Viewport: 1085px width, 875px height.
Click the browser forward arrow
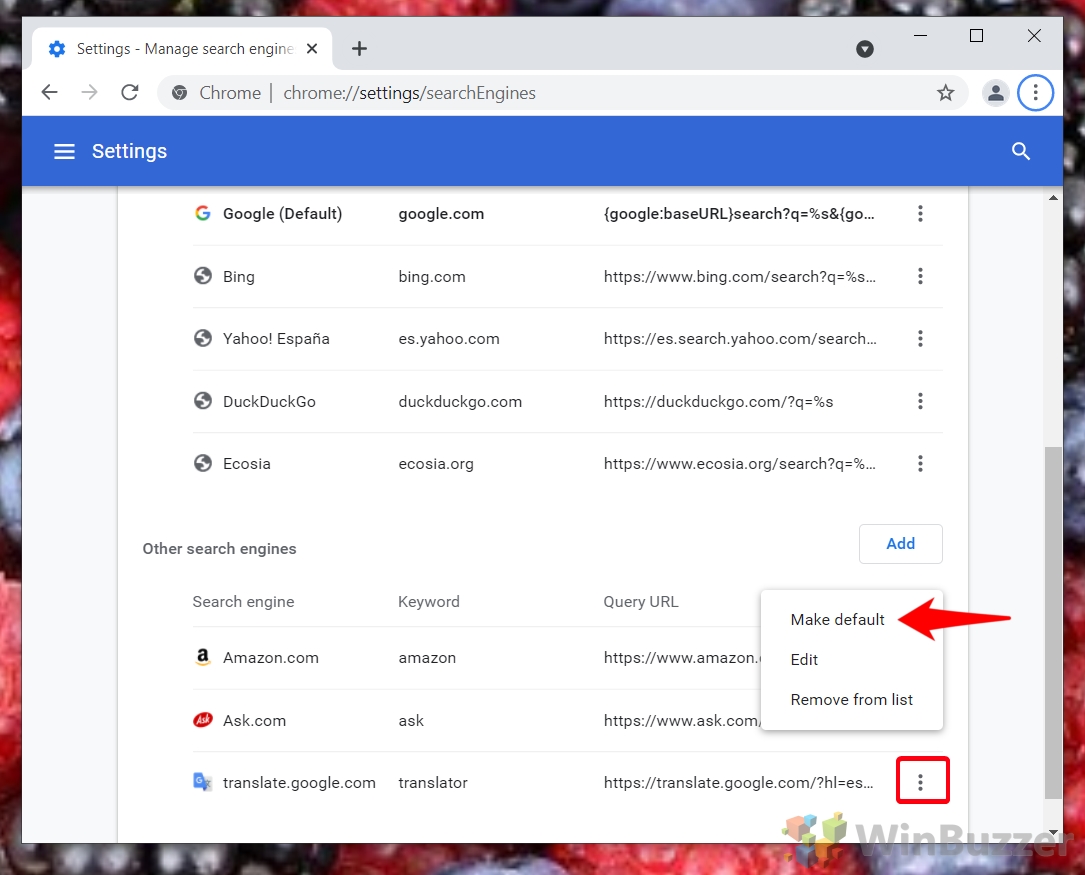coord(89,92)
